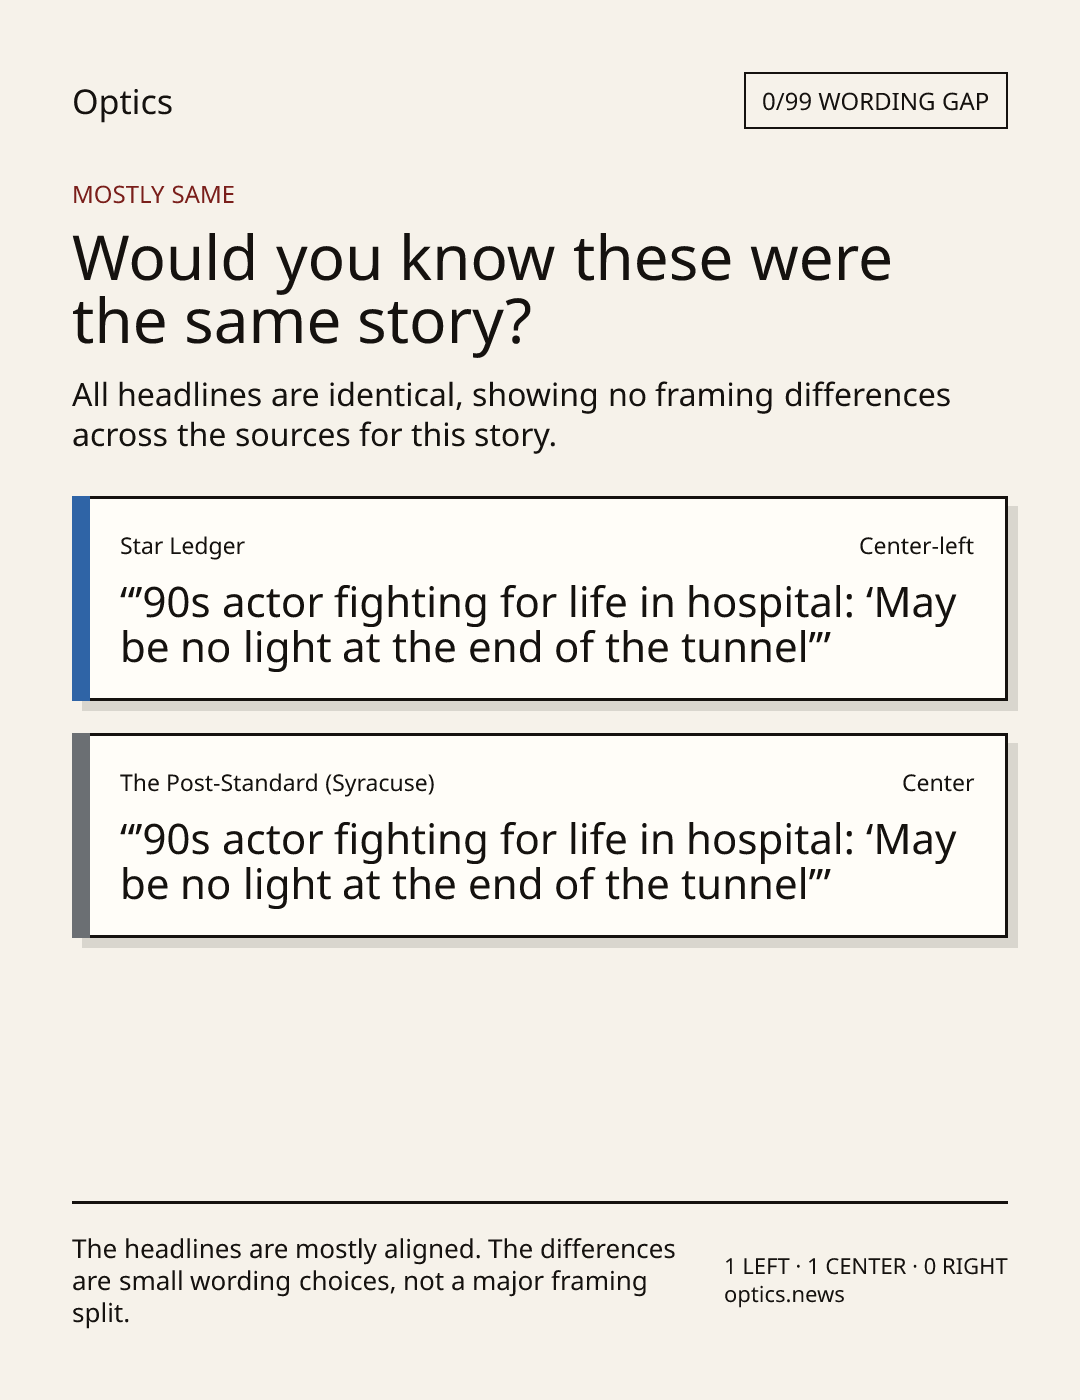
Task: Click the horizontal divider line above footer
Action: coord(540,1201)
